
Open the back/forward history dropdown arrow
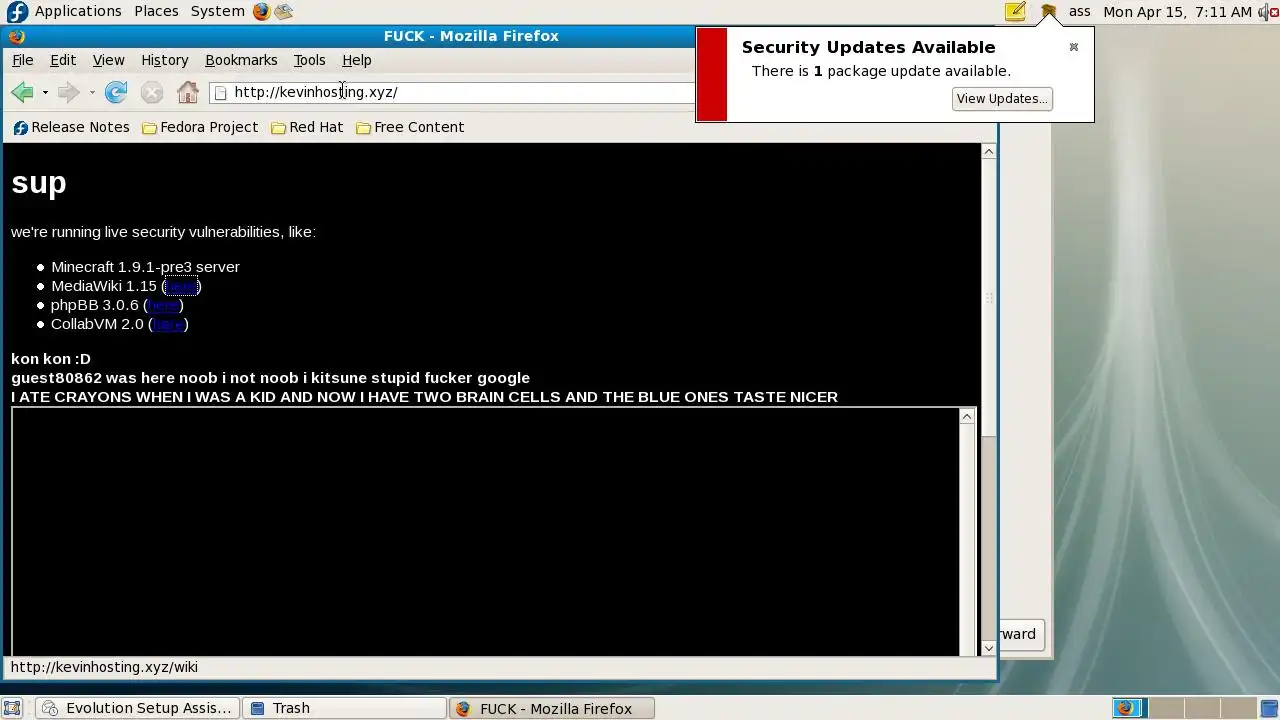[92, 92]
